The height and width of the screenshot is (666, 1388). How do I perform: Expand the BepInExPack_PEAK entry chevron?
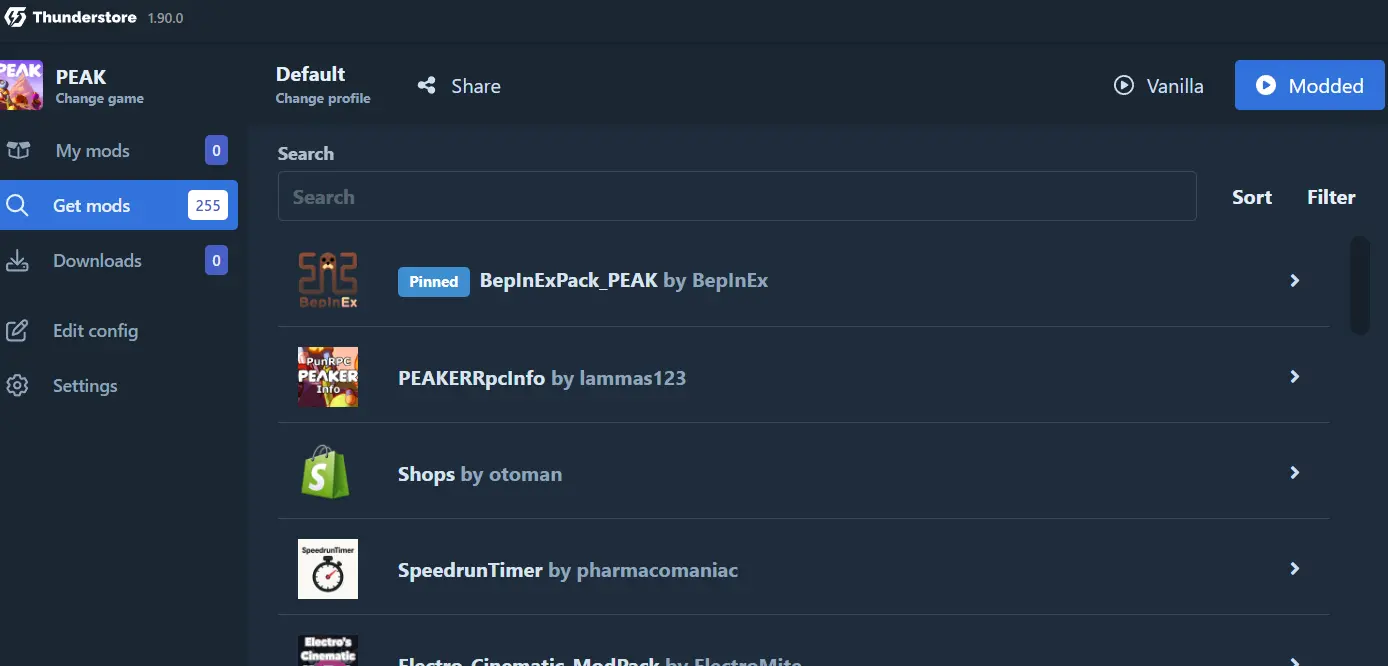pos(1295,281)
